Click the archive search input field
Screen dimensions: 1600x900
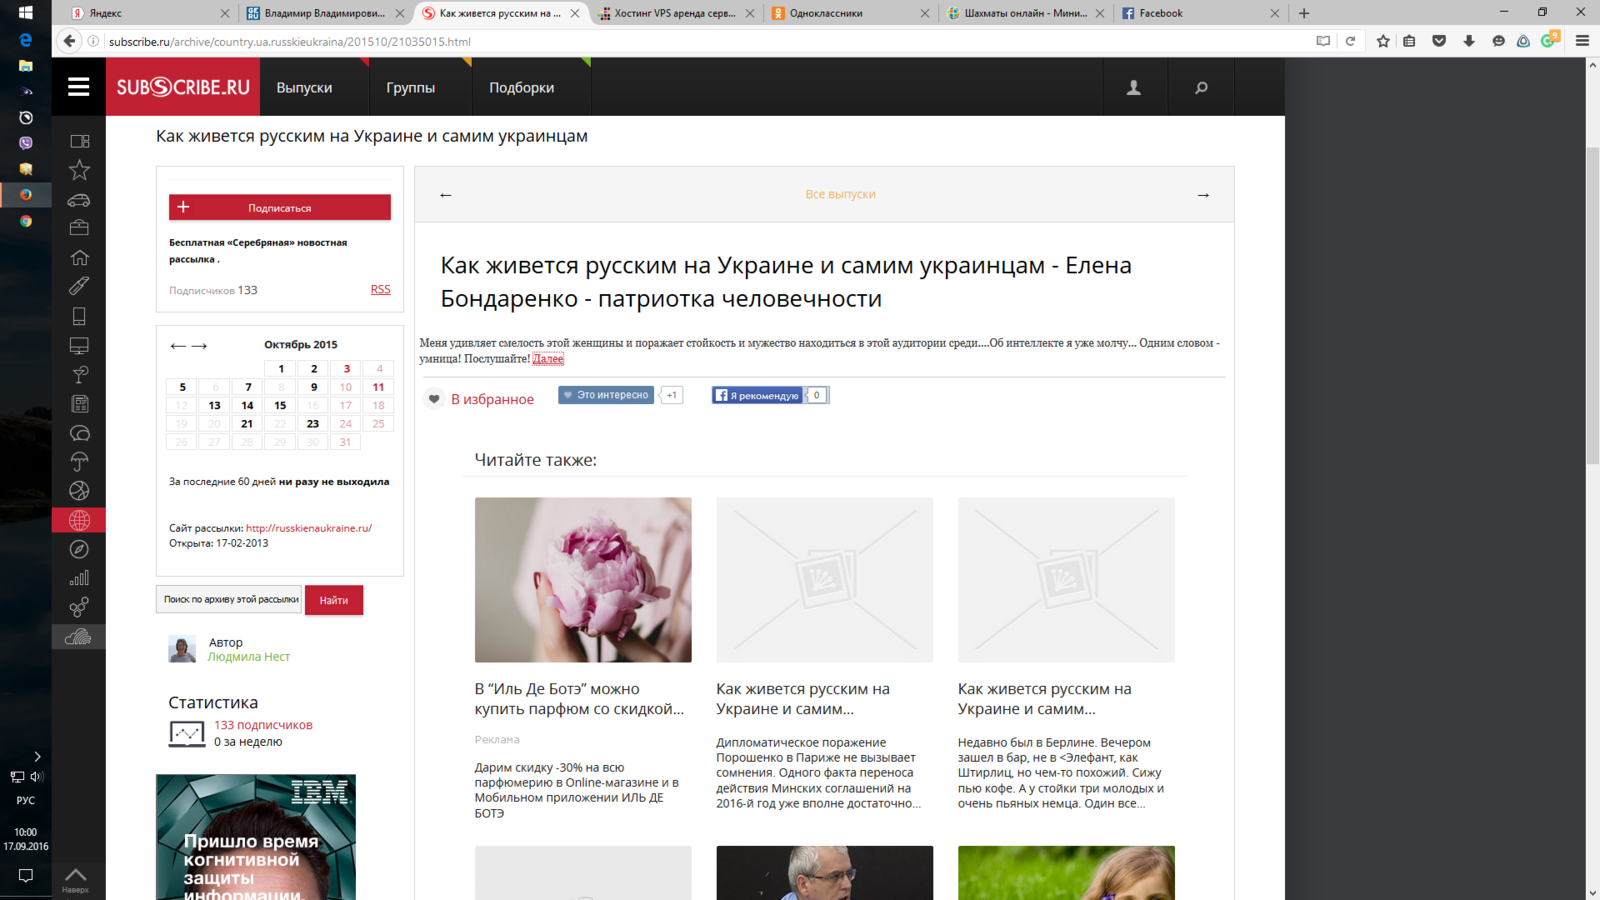pos(230,600)
